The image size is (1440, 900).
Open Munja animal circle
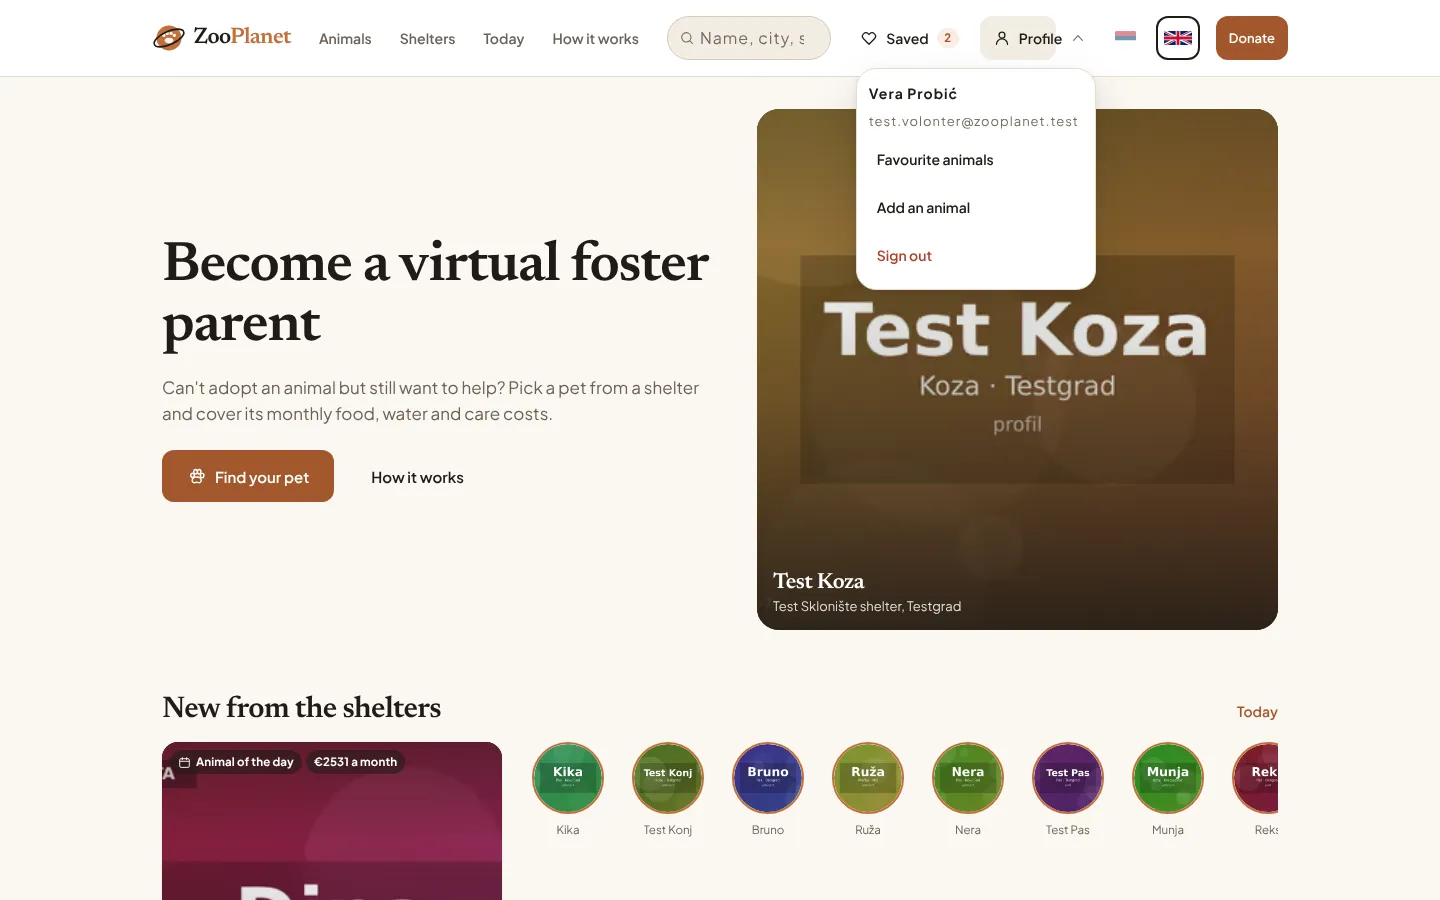[1168, 778]
